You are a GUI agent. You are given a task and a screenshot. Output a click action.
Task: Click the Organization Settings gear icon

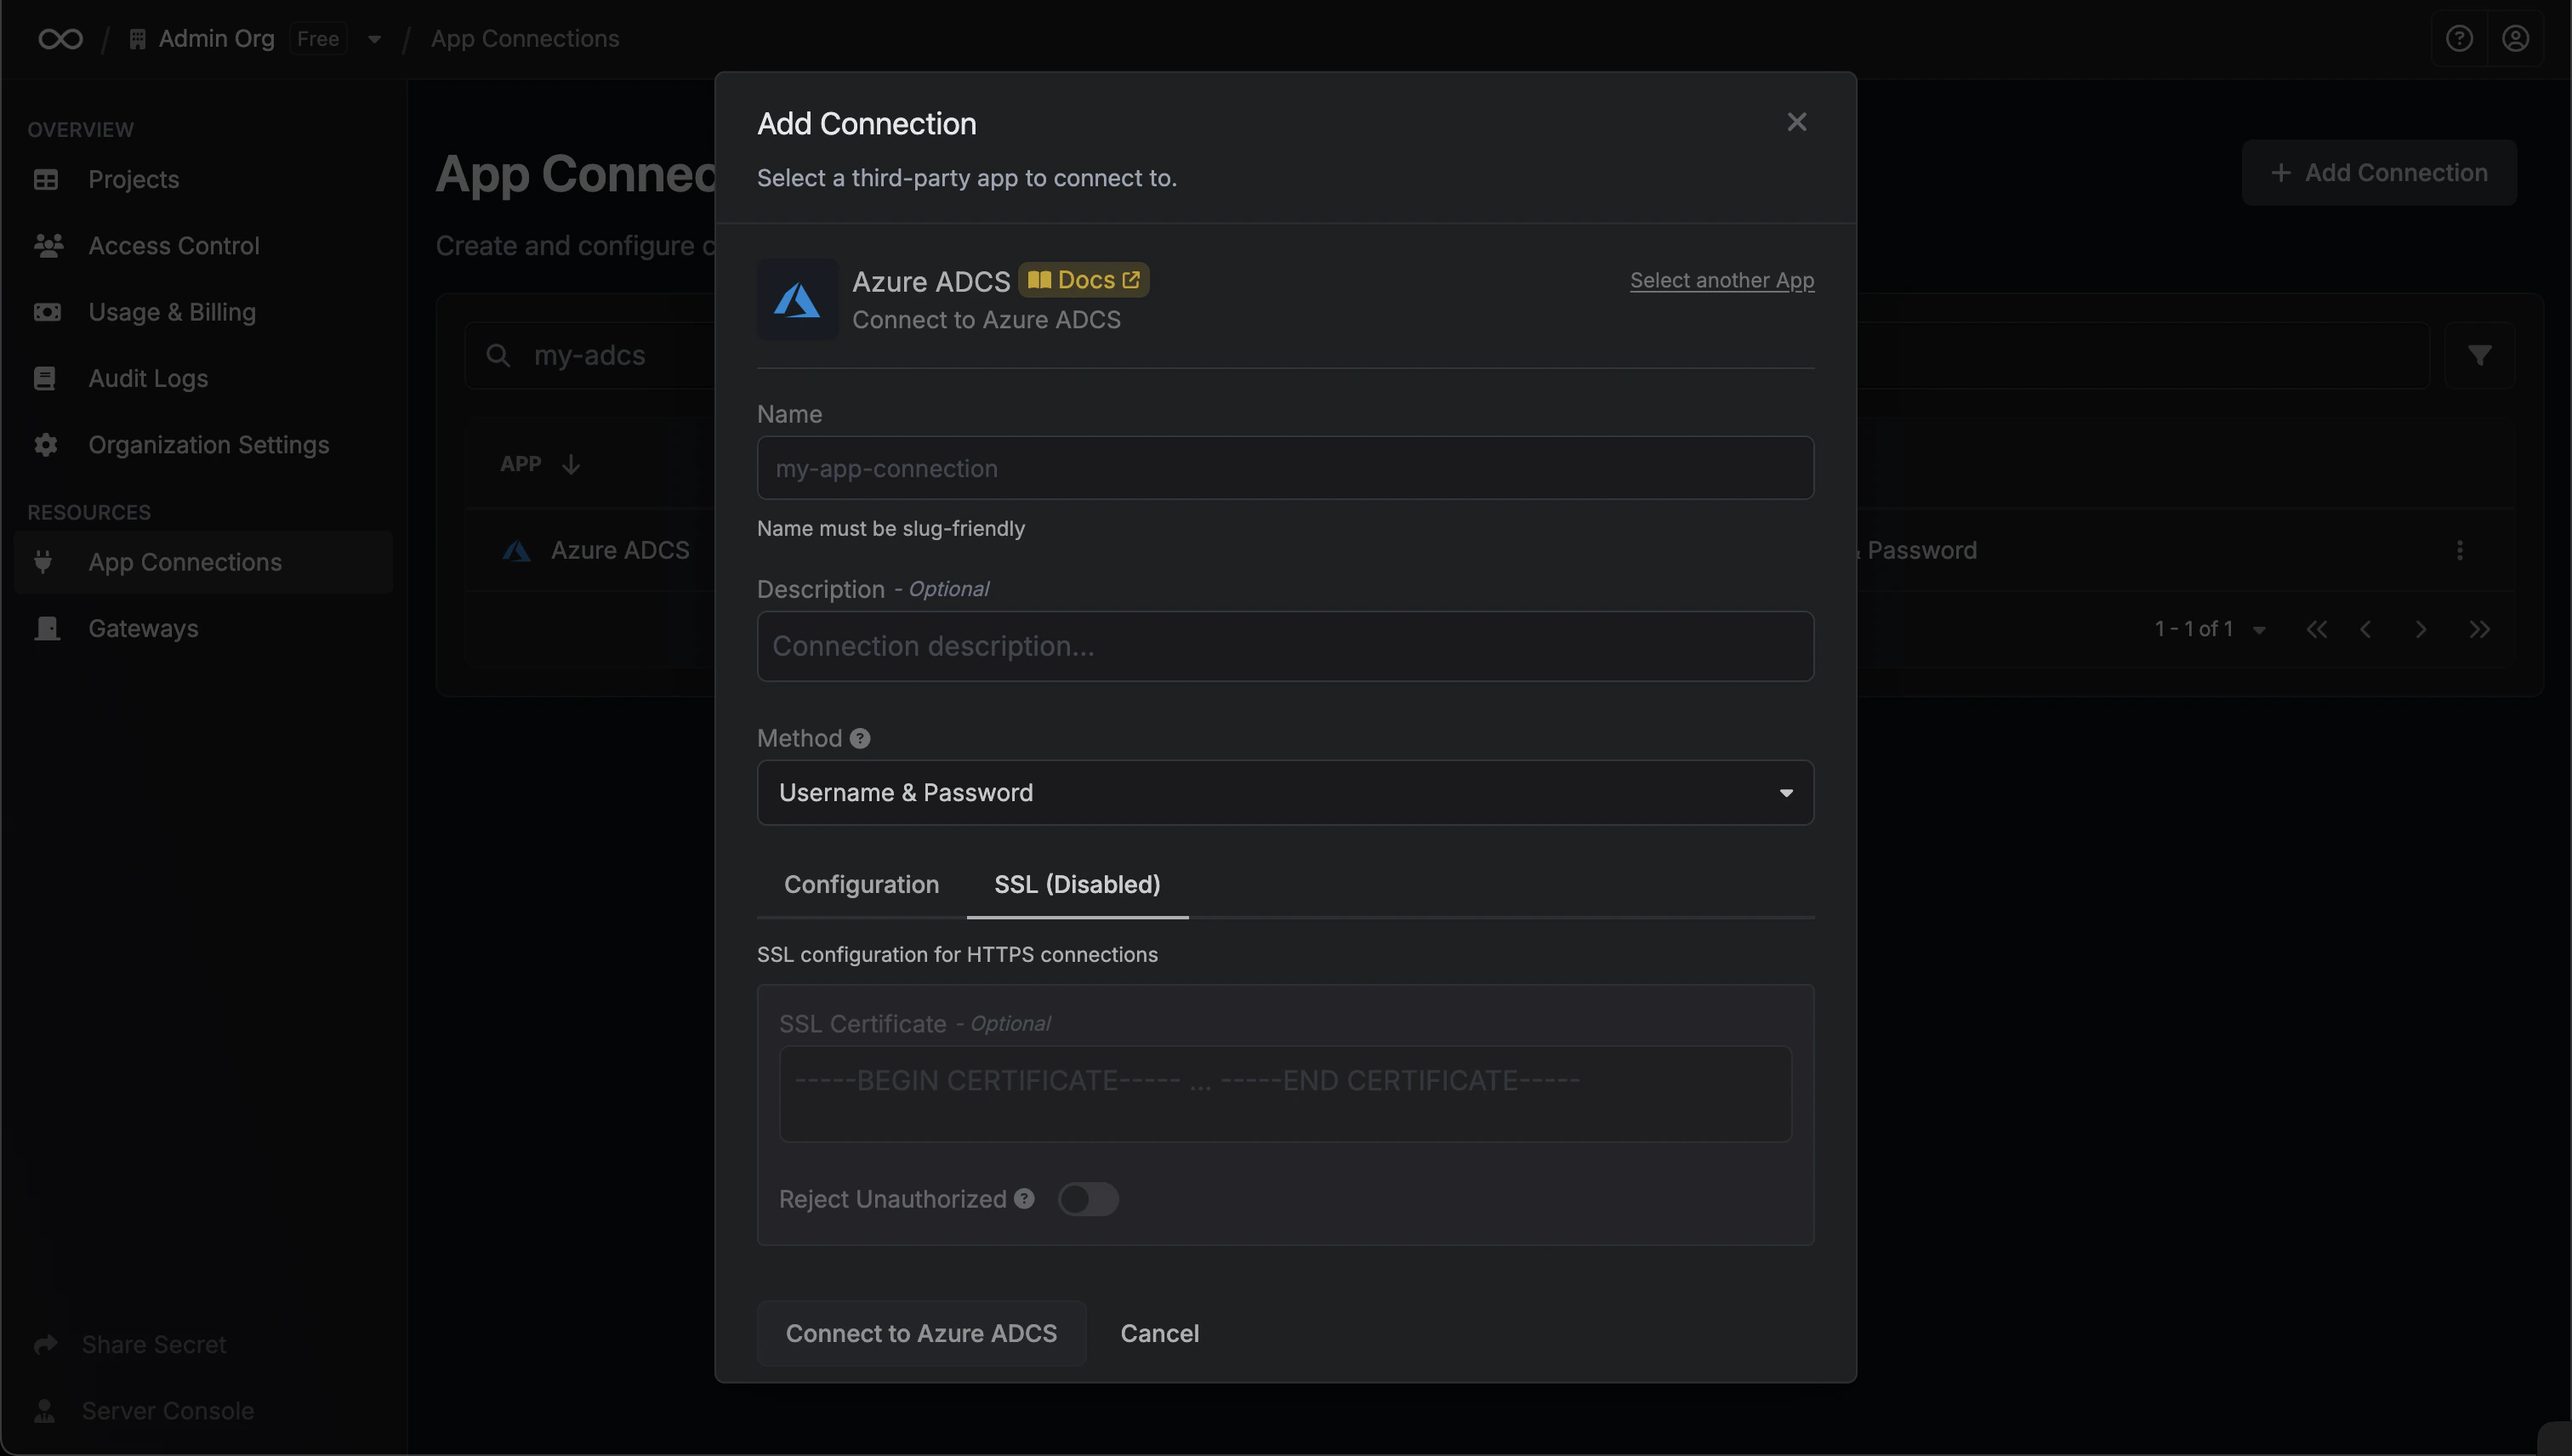point(46,445)
